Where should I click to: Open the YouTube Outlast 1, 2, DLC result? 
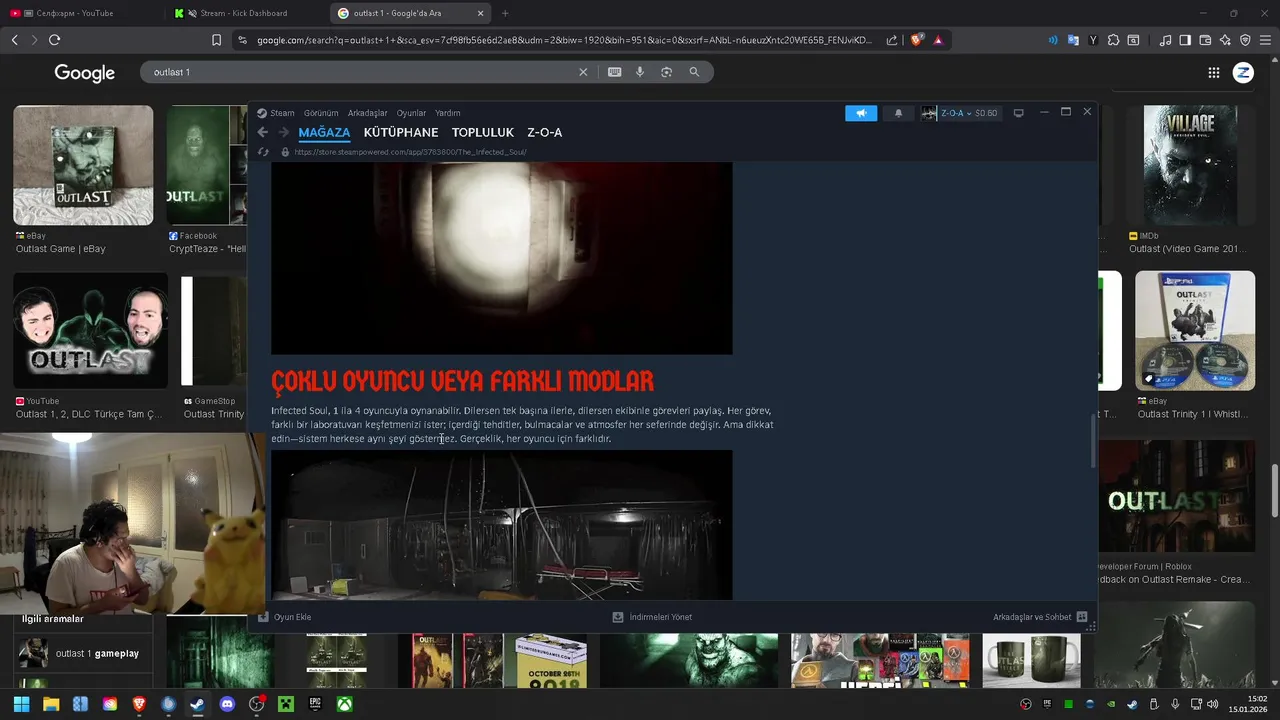click(x=90, y=331)
